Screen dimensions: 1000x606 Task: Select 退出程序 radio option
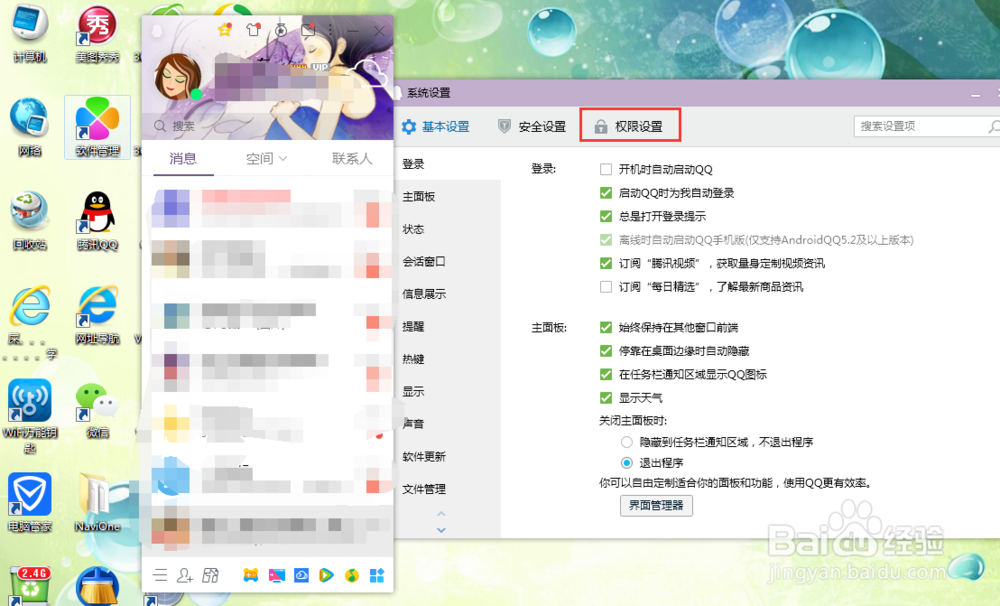[x=626, y=463]
